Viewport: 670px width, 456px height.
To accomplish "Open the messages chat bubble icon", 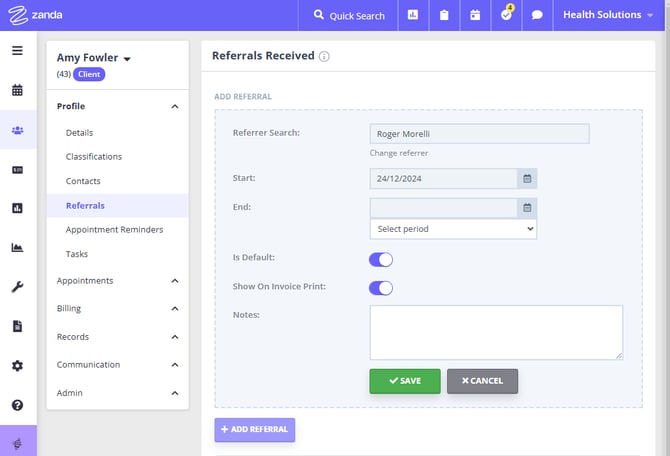I will click(x=537, y=15).
